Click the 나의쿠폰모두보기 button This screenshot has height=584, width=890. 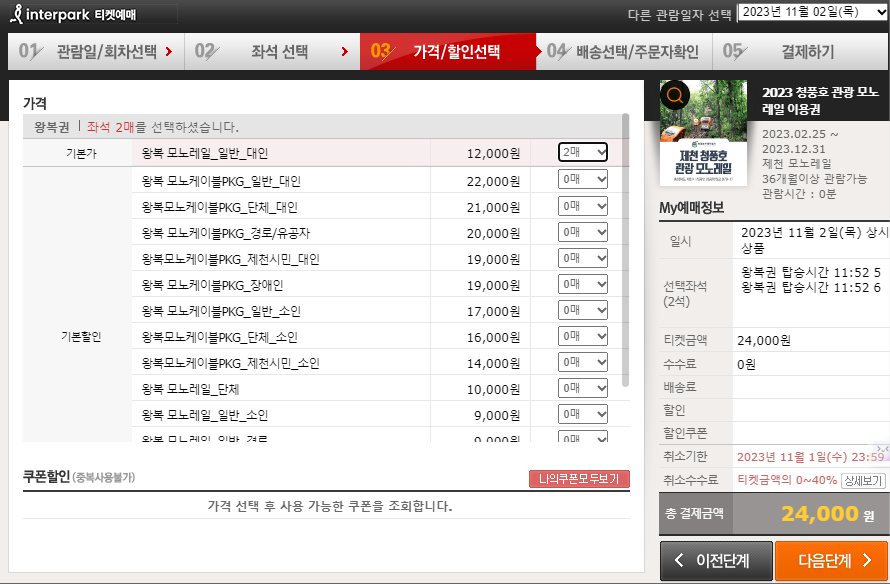[x=580, y=479]
